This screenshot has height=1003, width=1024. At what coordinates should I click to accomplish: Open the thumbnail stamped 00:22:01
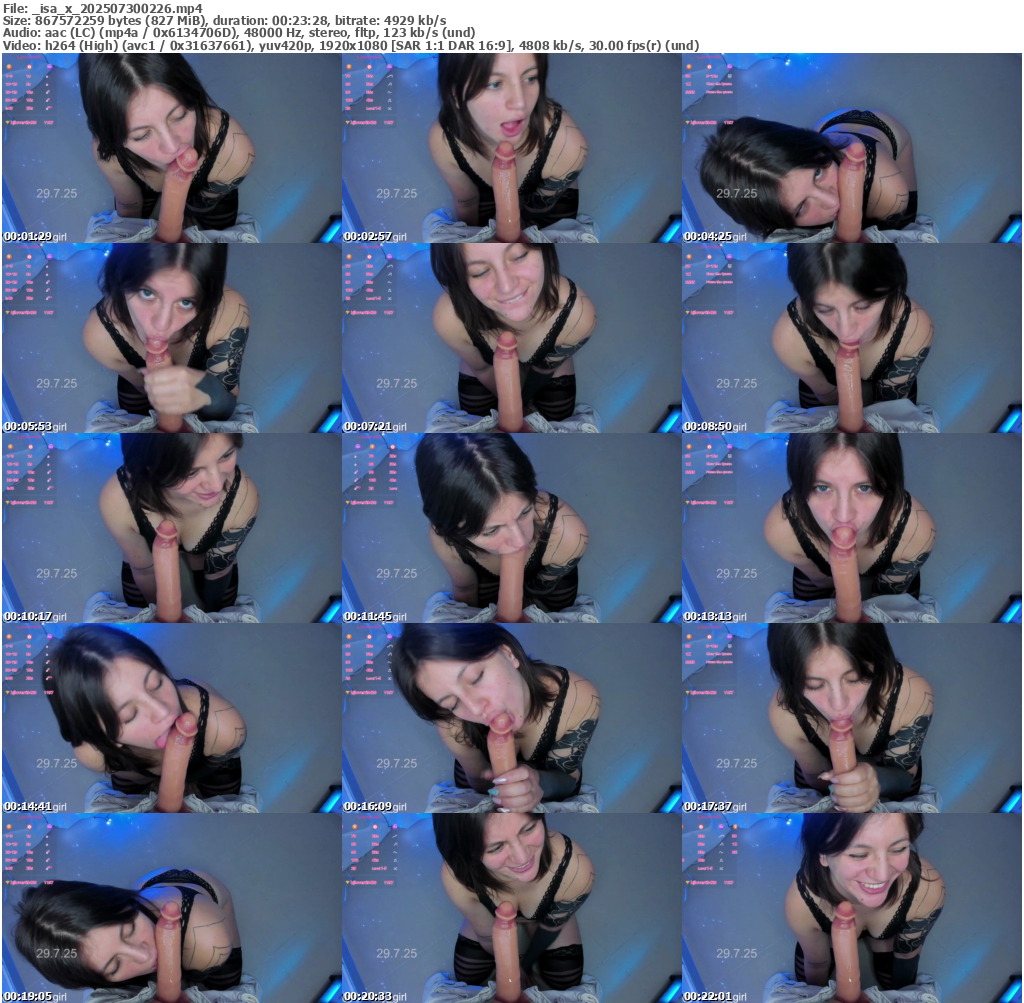[852, 908]
